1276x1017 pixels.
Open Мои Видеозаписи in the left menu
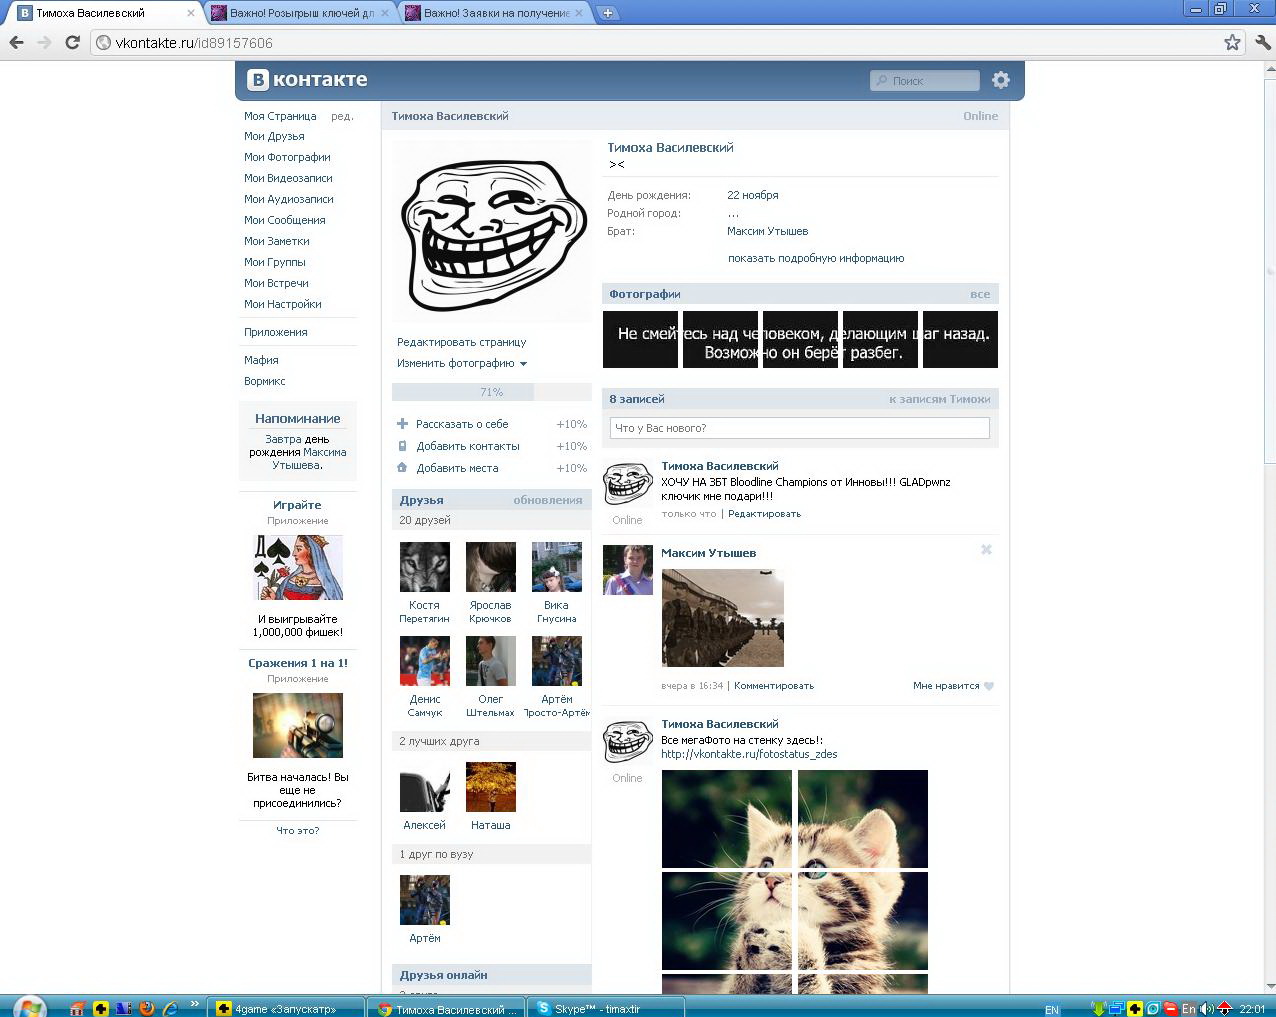tap(288, 178)
